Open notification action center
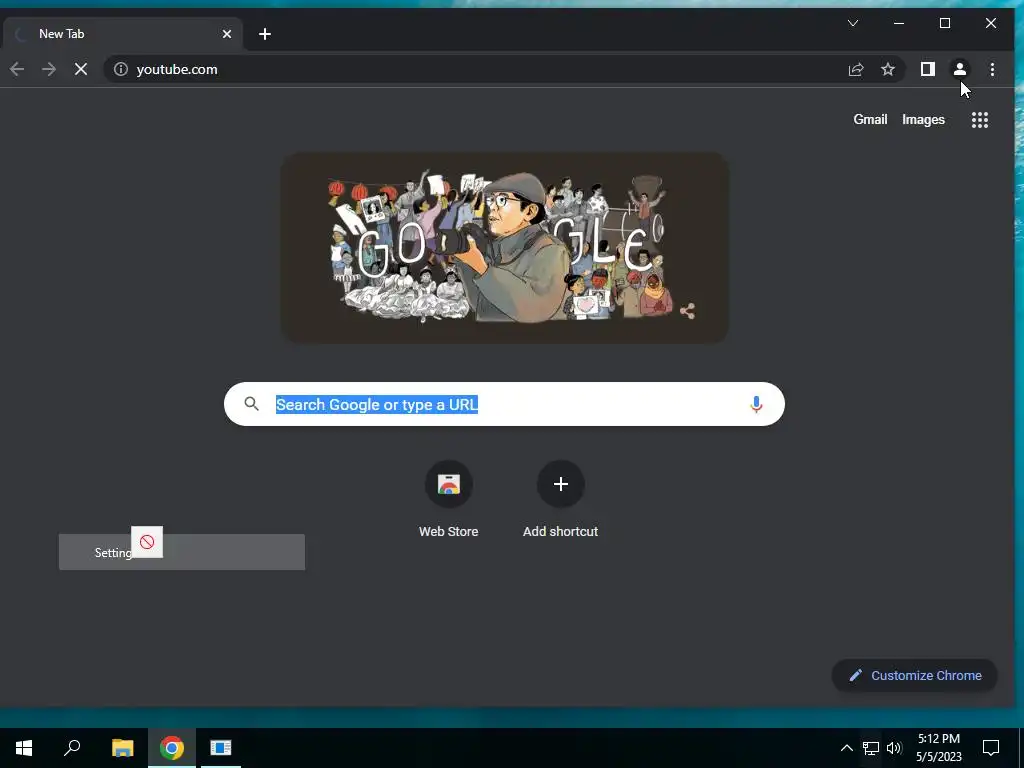Image resolution: width=1024 pixels, height=768 pixels. (991, 748)
